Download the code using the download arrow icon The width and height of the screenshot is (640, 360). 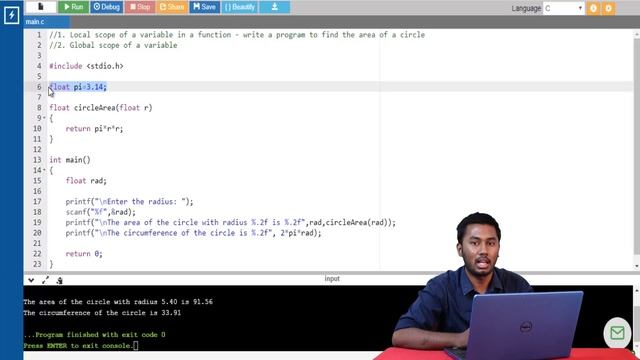pos(275,7)
